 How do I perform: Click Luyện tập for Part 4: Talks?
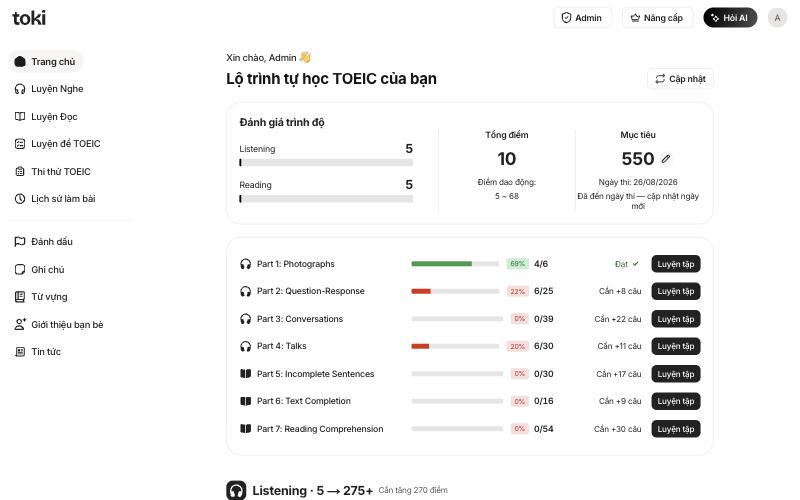pyautogui.click(x=676, y=346)
